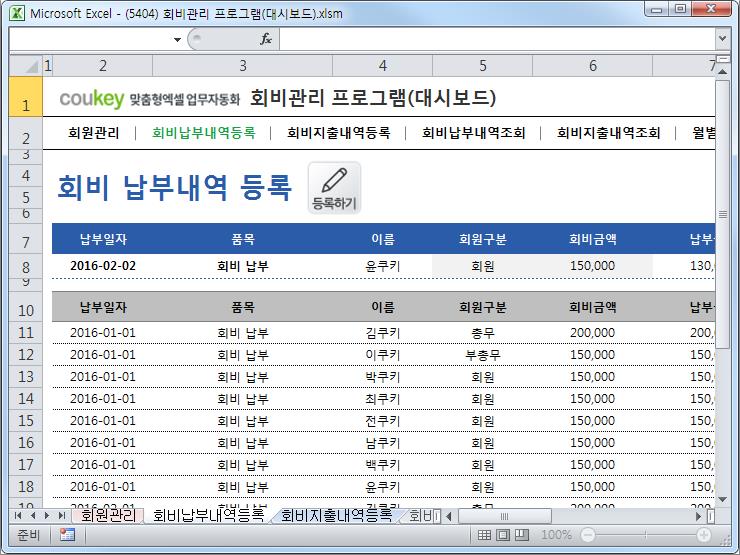Click the vertical scrollbar thumb
The width and height of the screenshot is (740, 555).
(x=722, y=214)
